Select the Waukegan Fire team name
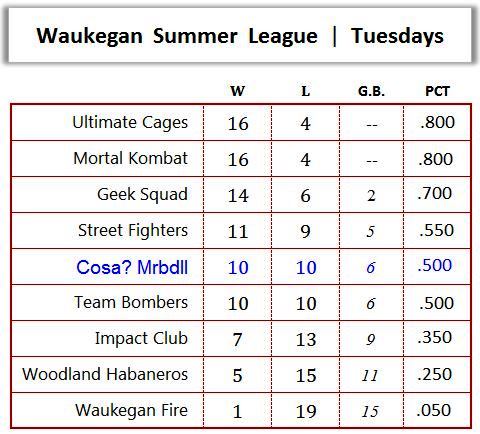Image resolution: width=480 pixels, height=434 pixels. point(131,410)
